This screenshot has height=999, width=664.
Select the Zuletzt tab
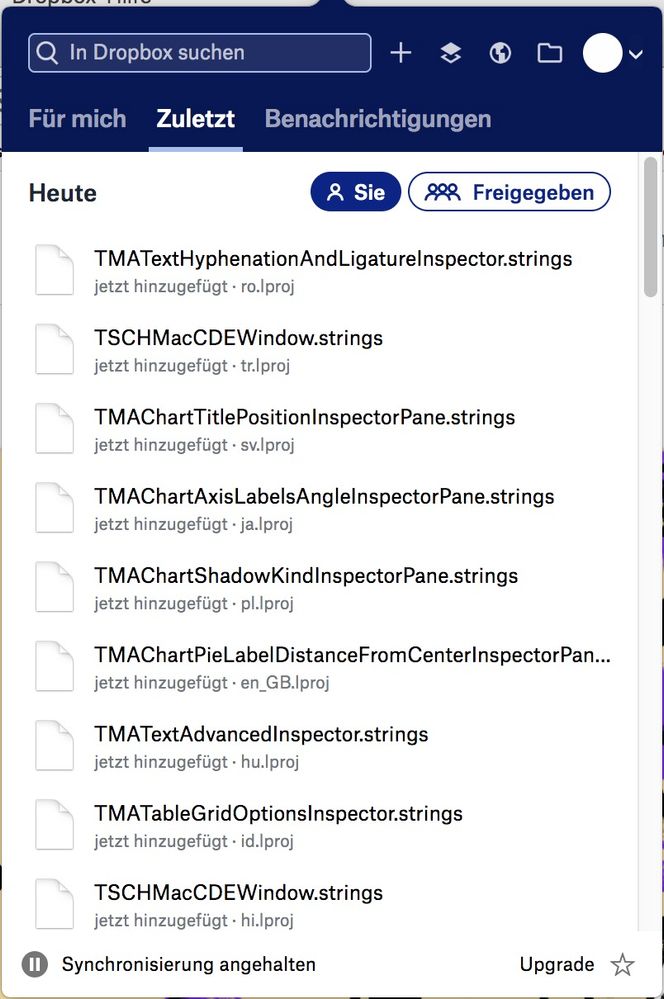(x=195, y=119)
